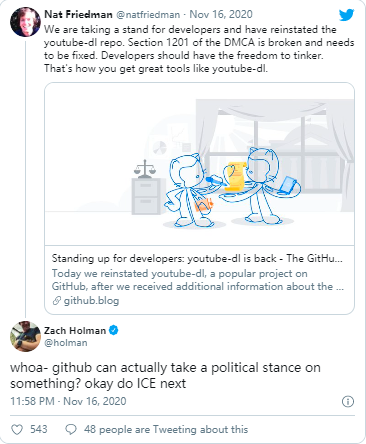
Task: Click Zach Holman's verified badge
Action: click(x=114, y=330)
